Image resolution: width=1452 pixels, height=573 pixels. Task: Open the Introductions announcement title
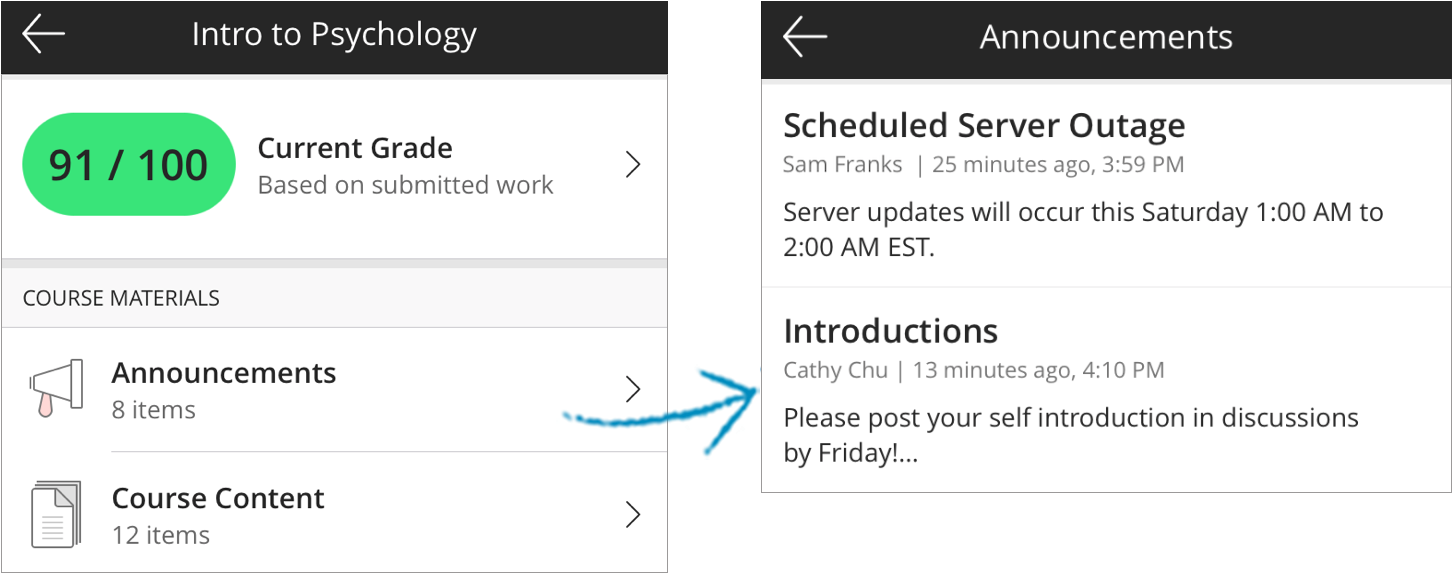point(890,331)
